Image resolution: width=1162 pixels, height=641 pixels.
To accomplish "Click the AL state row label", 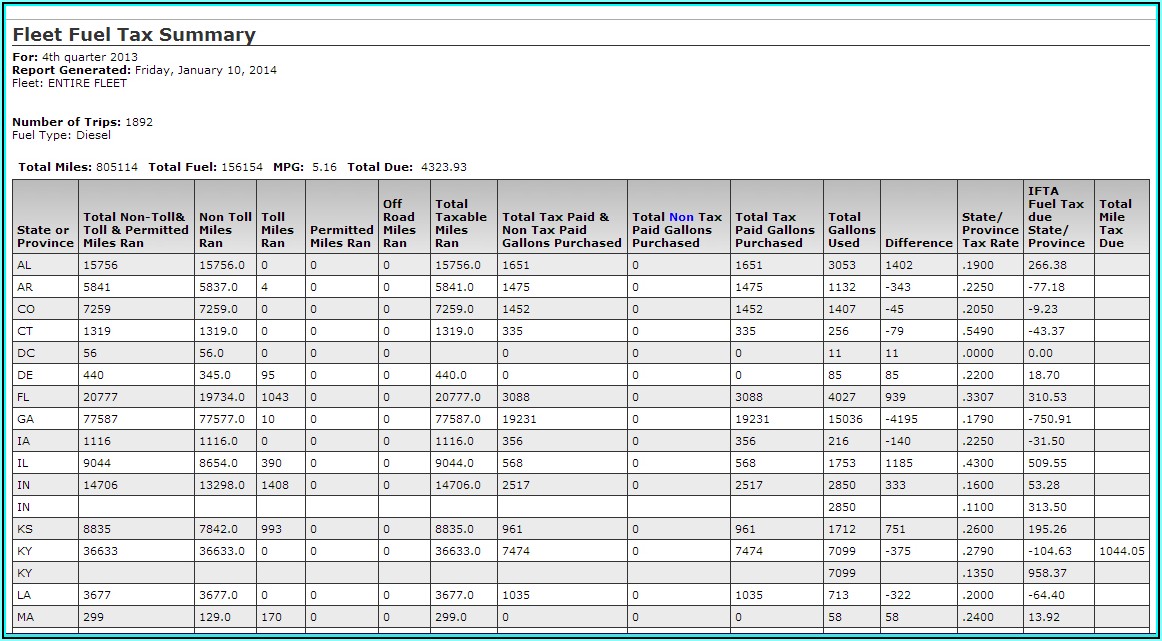I will (25, 265).
